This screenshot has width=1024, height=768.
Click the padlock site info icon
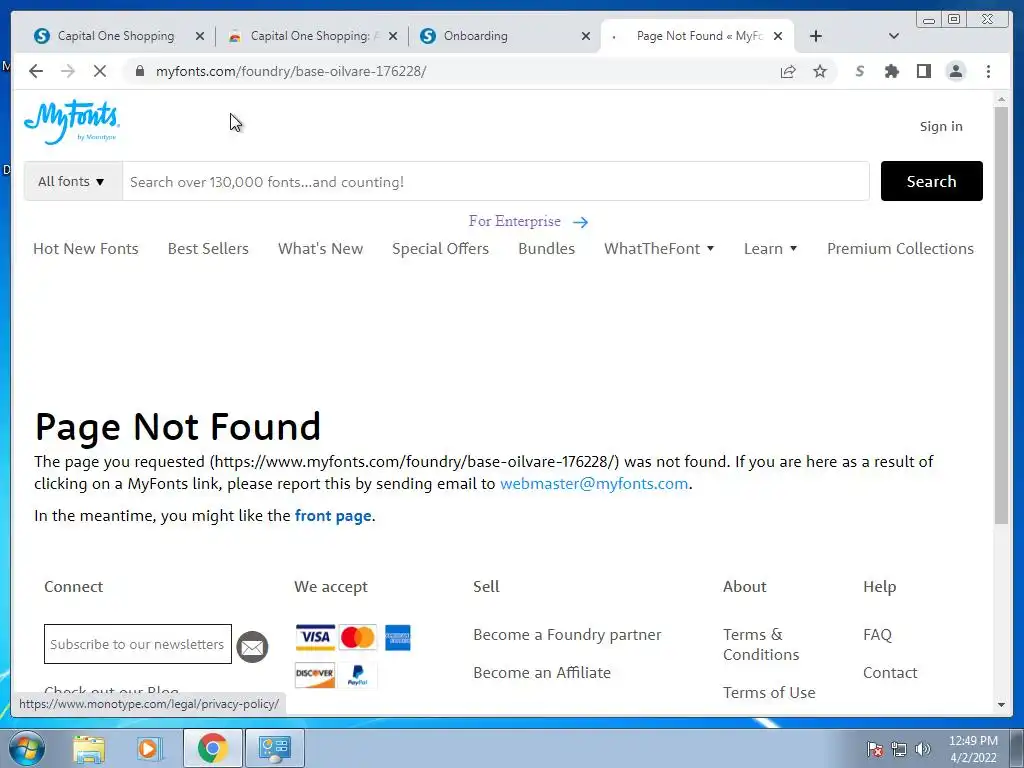140,71
